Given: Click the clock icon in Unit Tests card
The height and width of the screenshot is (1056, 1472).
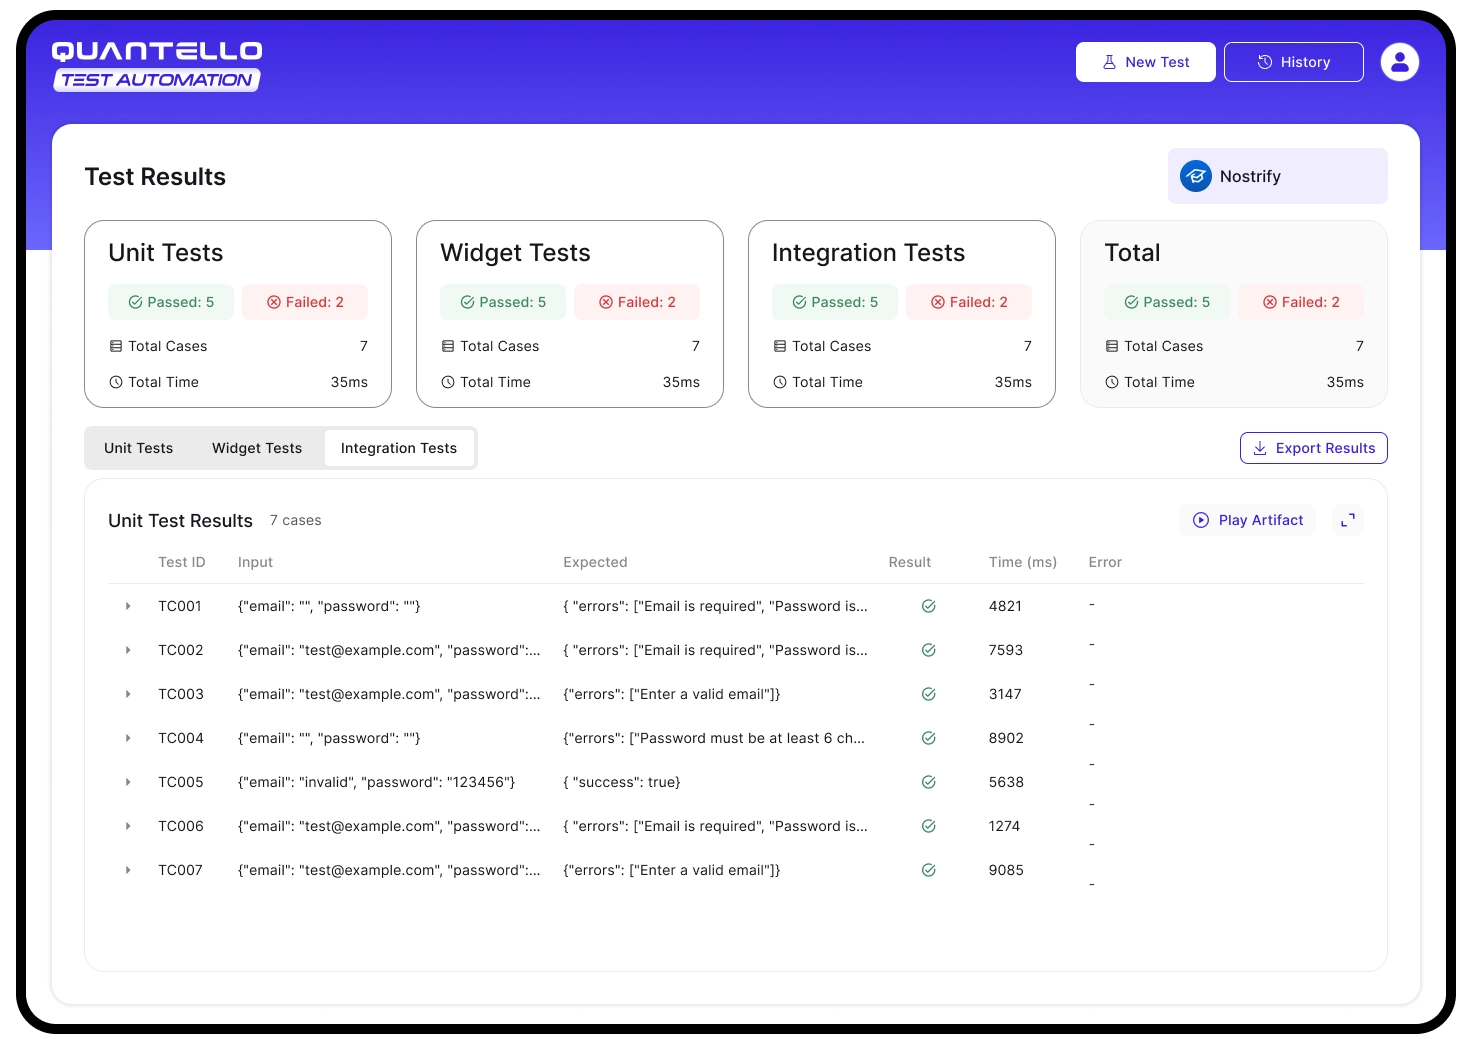Looking at the screenshot, I should click(x=116, y=382).
